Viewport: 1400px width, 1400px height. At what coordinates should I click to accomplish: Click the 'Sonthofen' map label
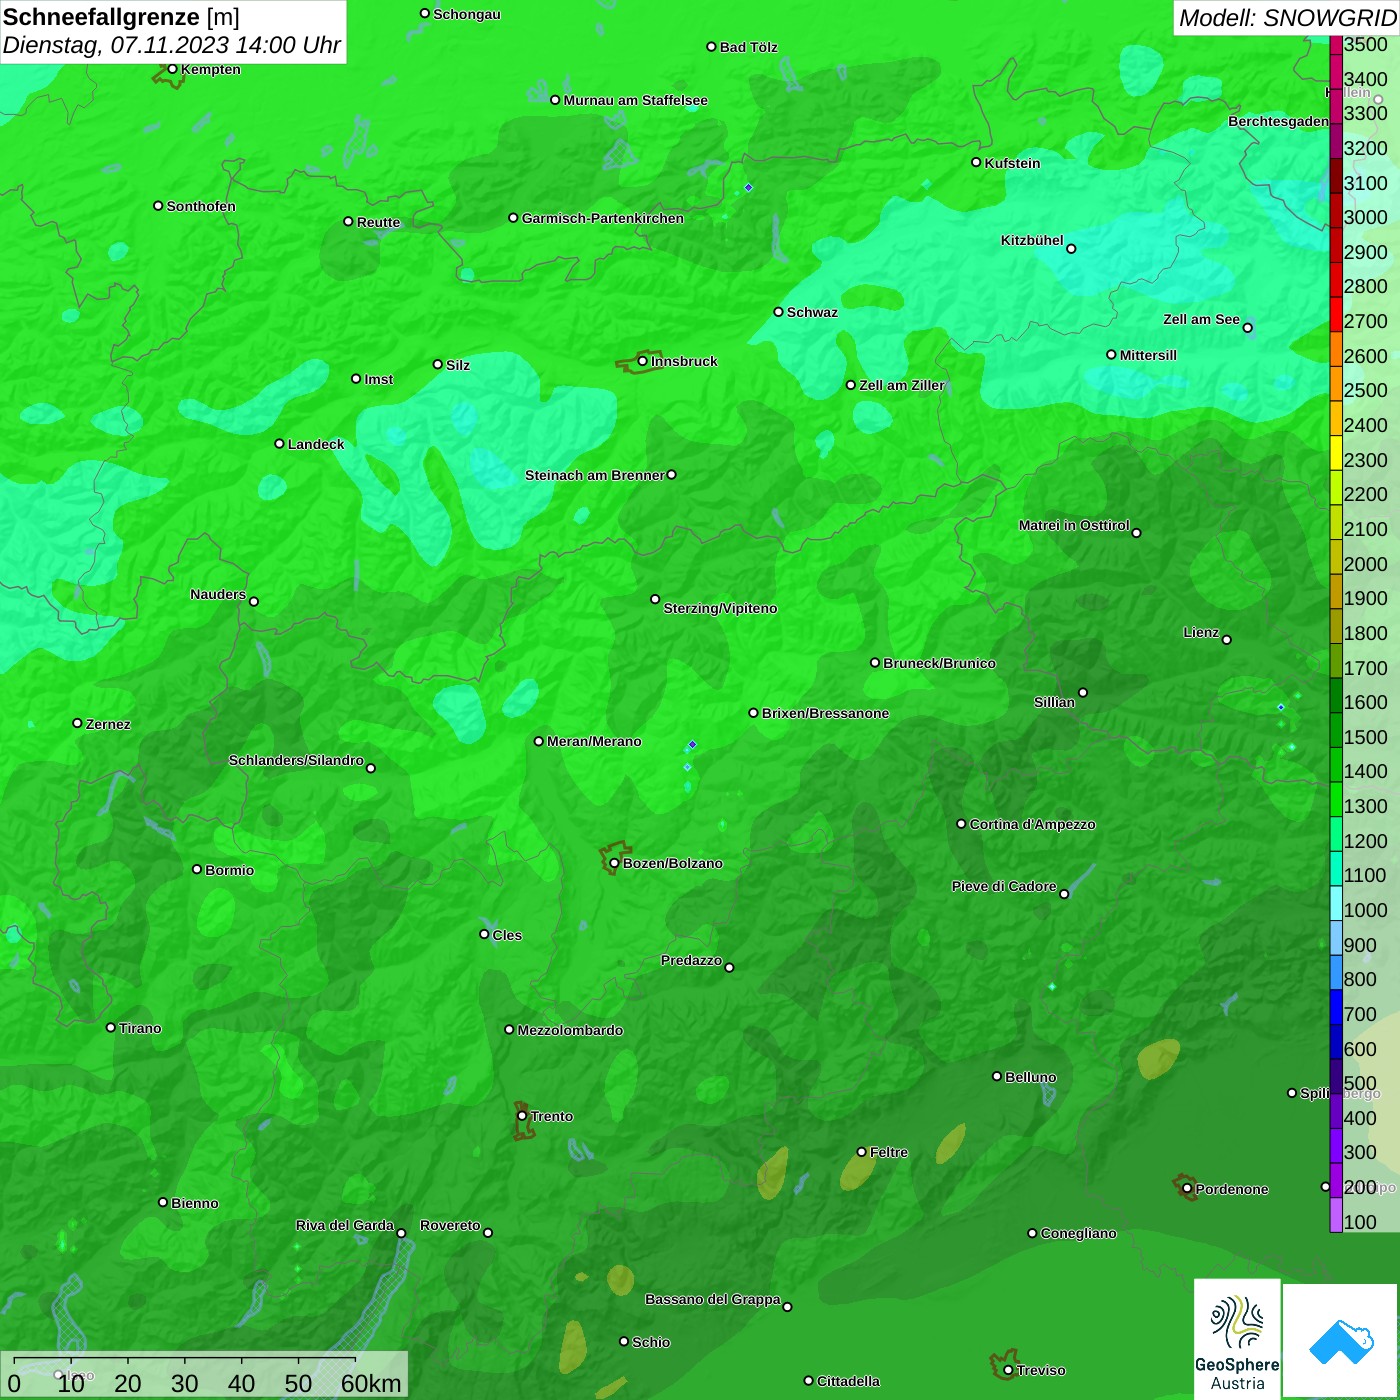tap(201, 206)
